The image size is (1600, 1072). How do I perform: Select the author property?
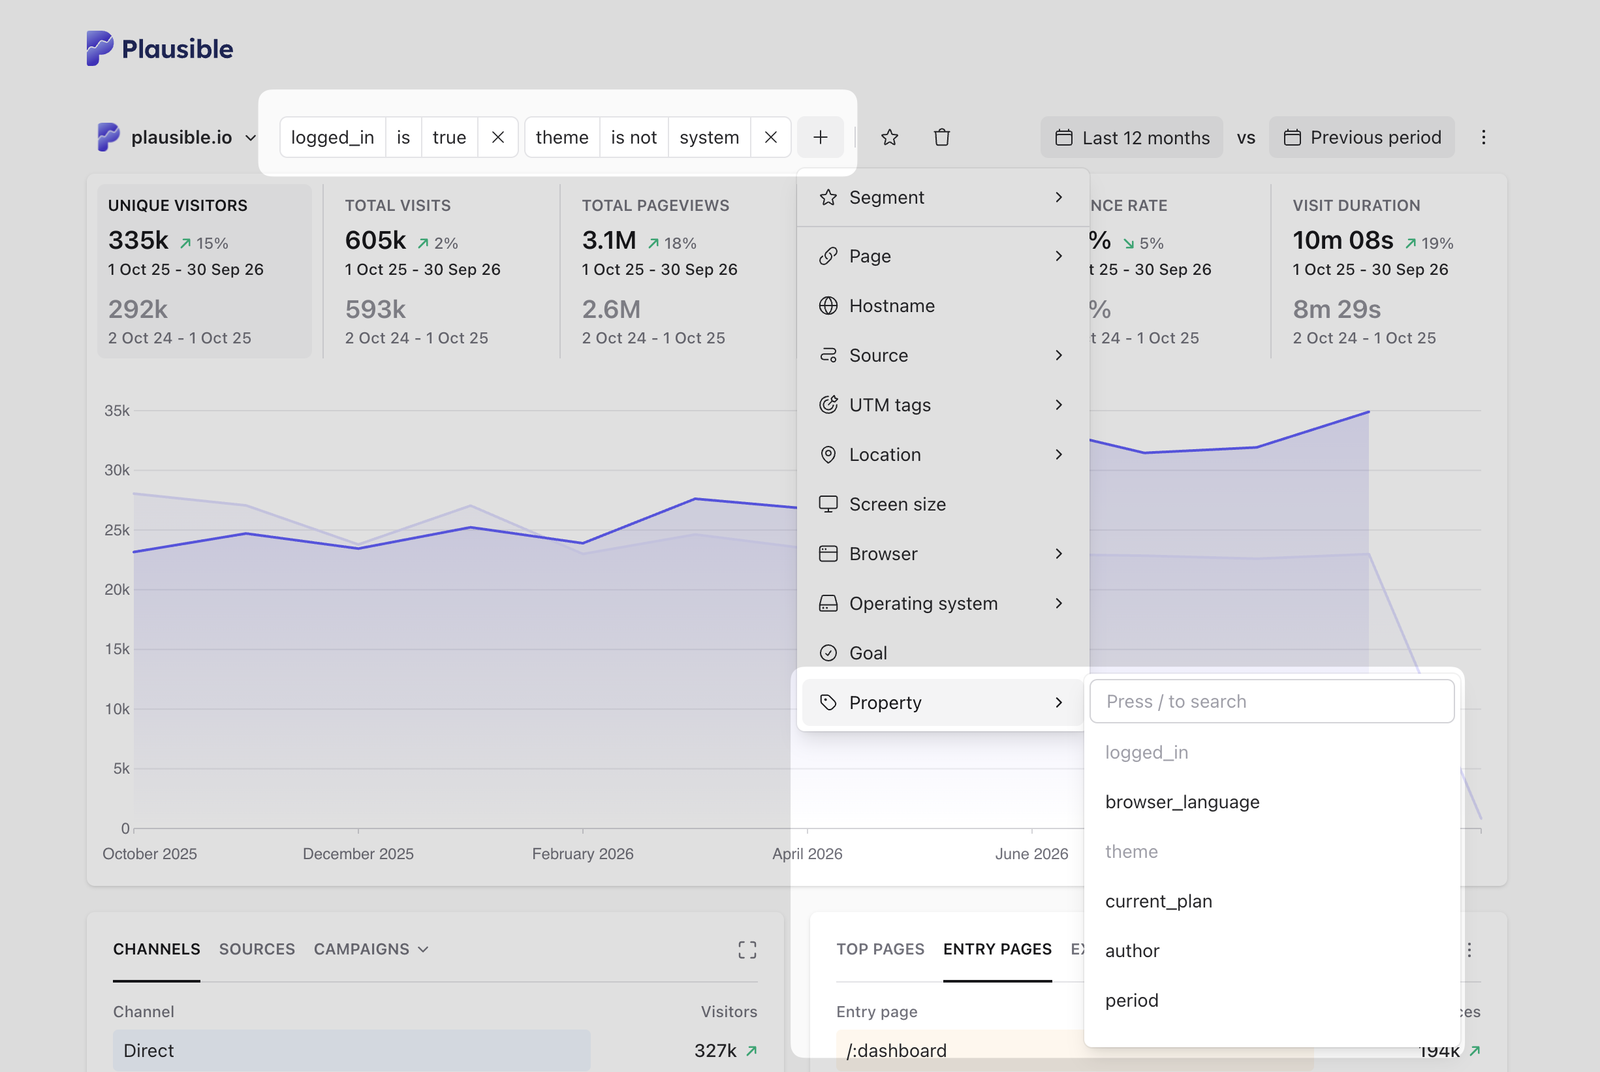pos(1272,951)
